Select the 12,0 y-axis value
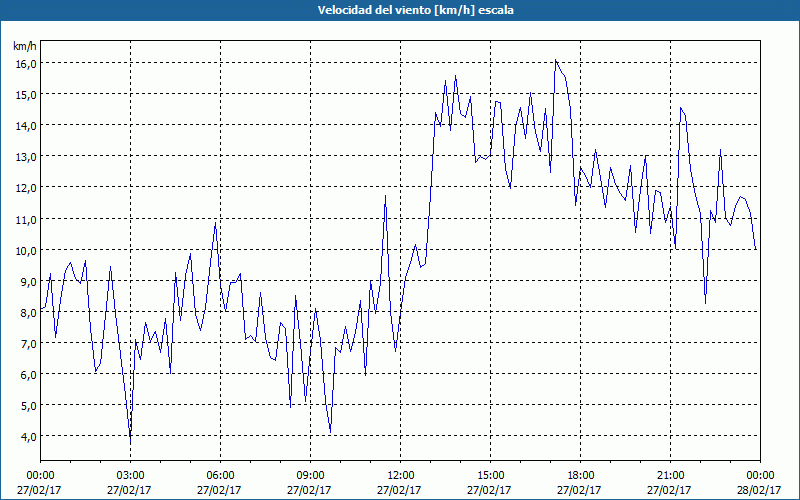Viewport: 800px width, 500px height. click(x=26, y=188)
